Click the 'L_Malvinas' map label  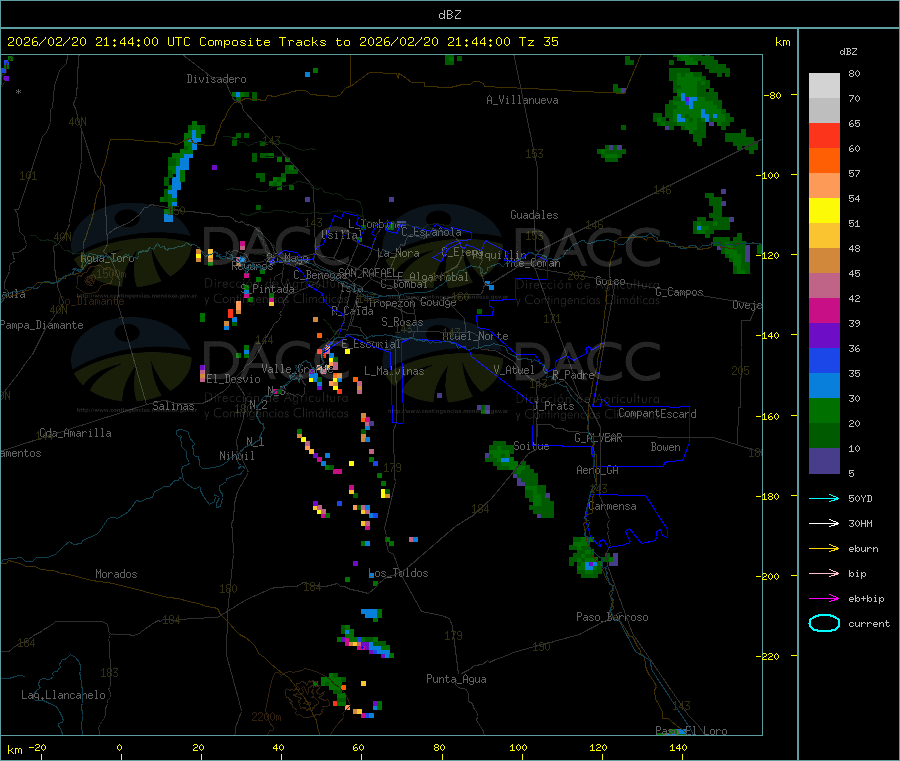[394, 372]
